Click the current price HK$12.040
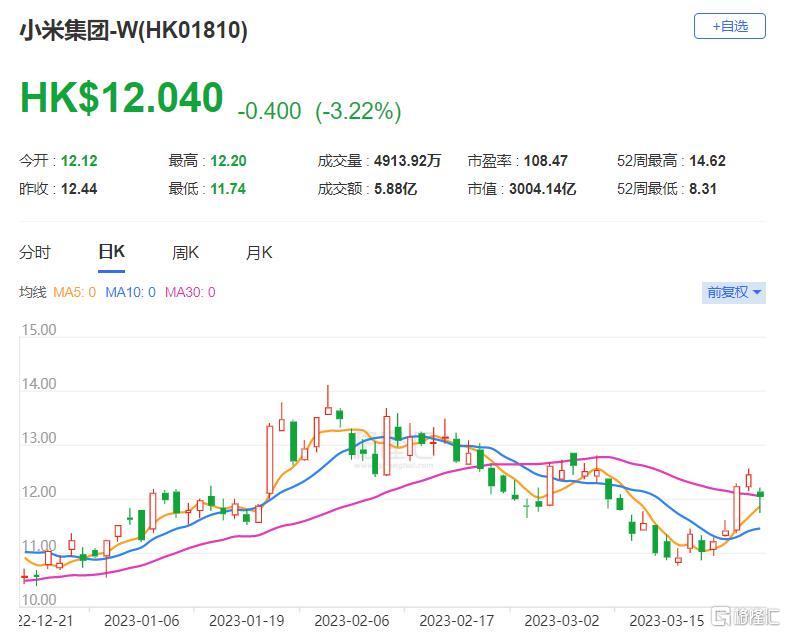This screenshot has height=633, width=786. click(x=121, y=97)
